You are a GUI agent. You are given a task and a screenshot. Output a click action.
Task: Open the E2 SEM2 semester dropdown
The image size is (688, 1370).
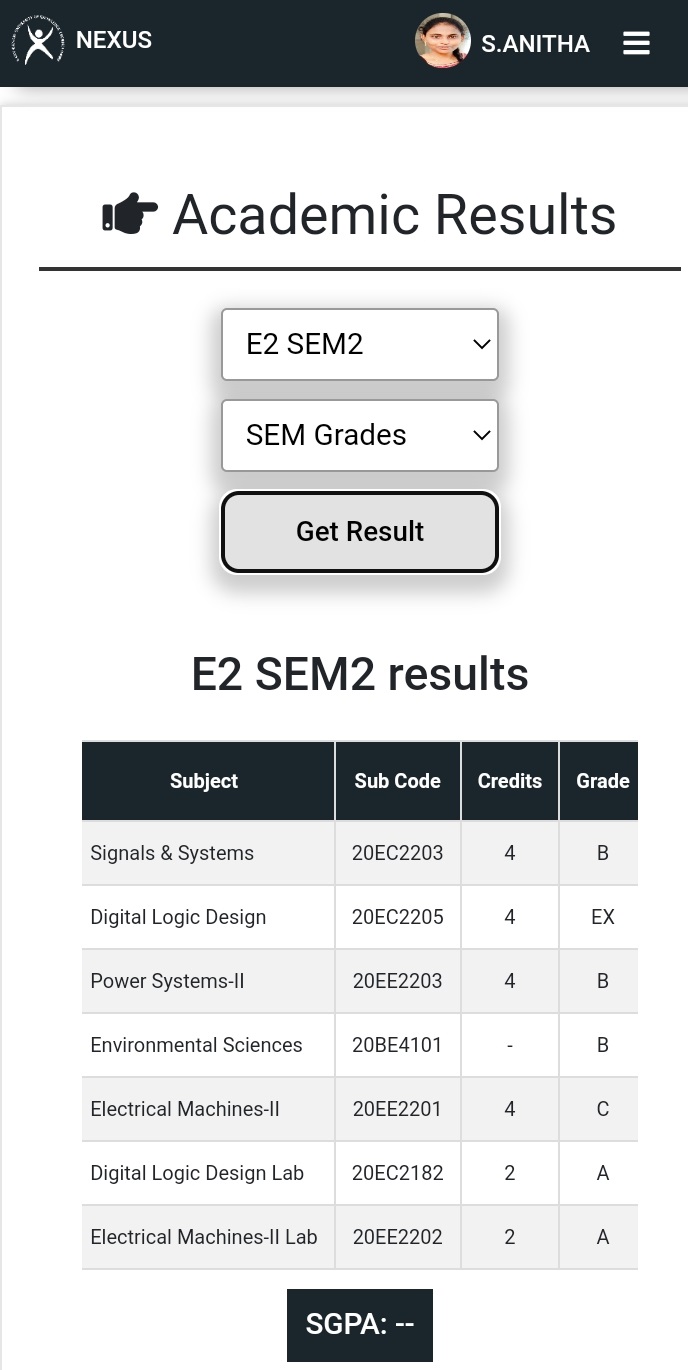360,344
